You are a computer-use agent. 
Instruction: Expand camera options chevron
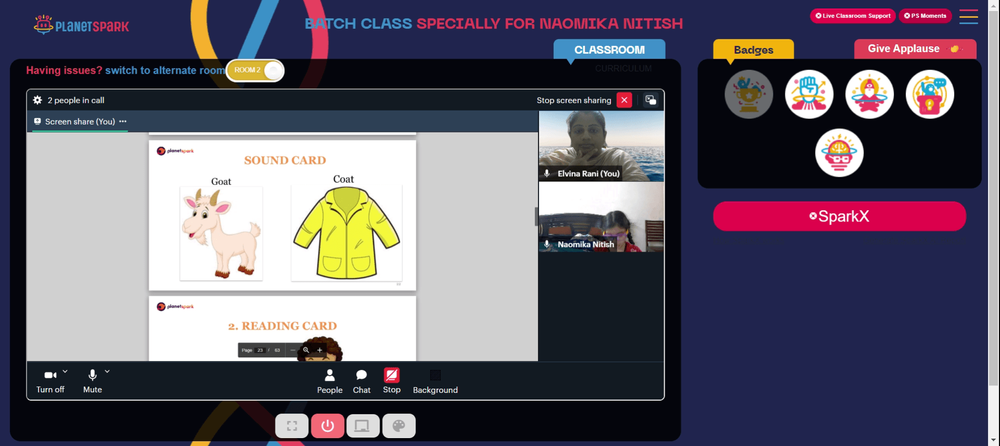[x=65, y=371]
